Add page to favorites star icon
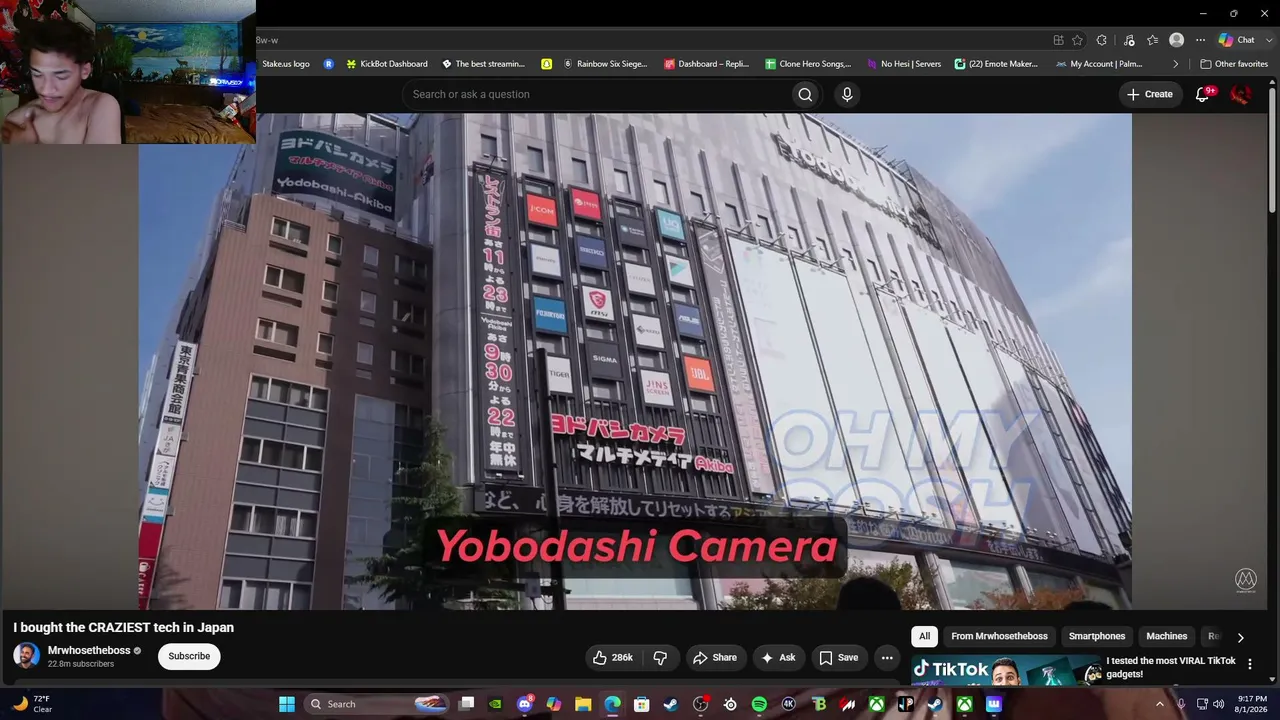This screenshot has height=720, width=1280. point(1077,40)
